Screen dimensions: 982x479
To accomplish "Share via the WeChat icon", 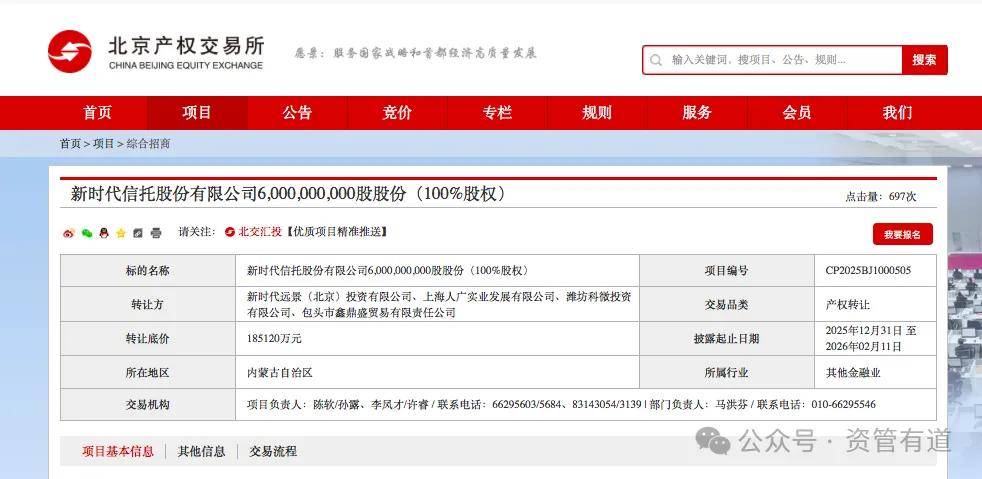I will click(x=87, y=233).
